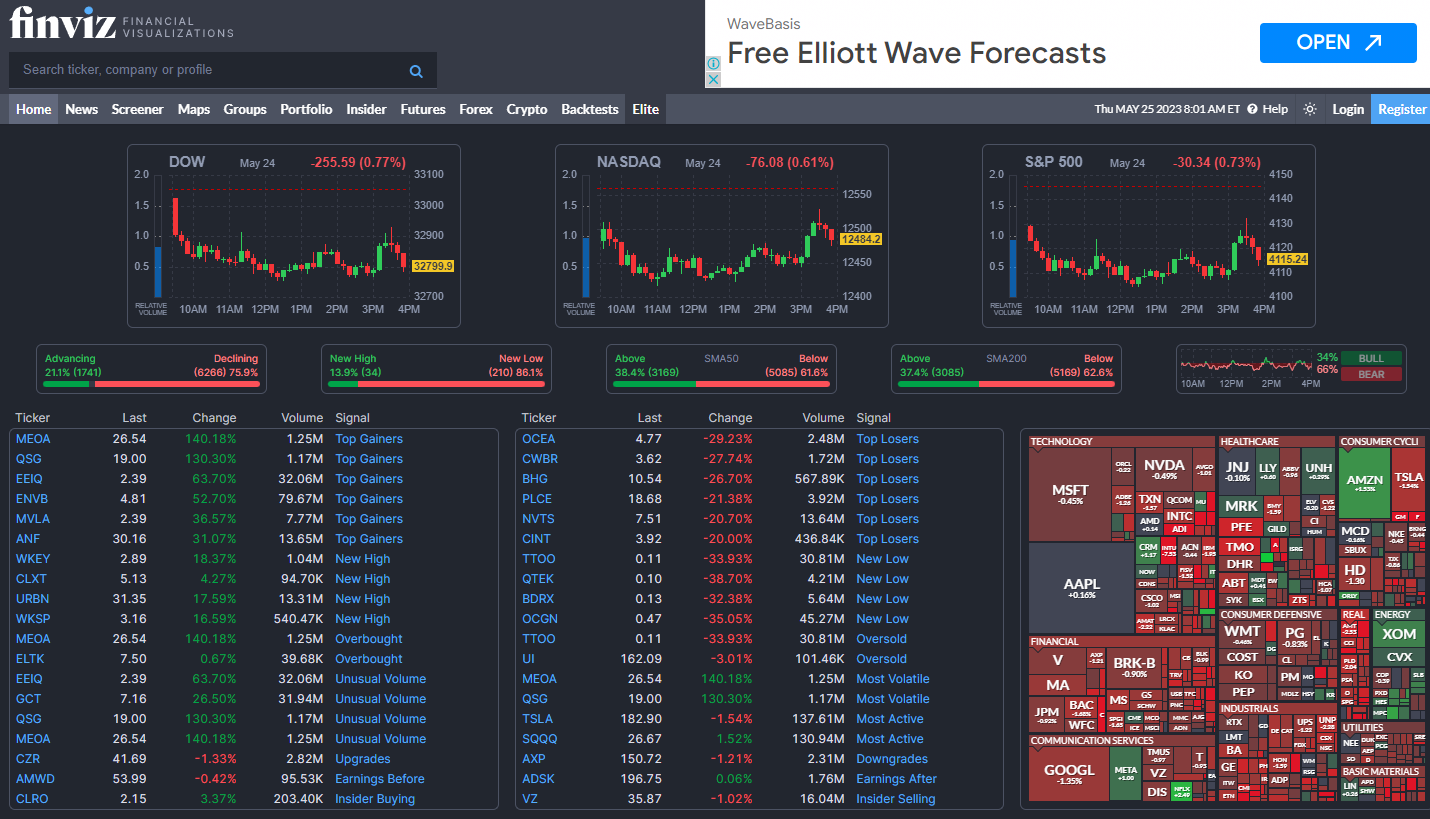Click the Earnings Before signal link

point(380,779)
